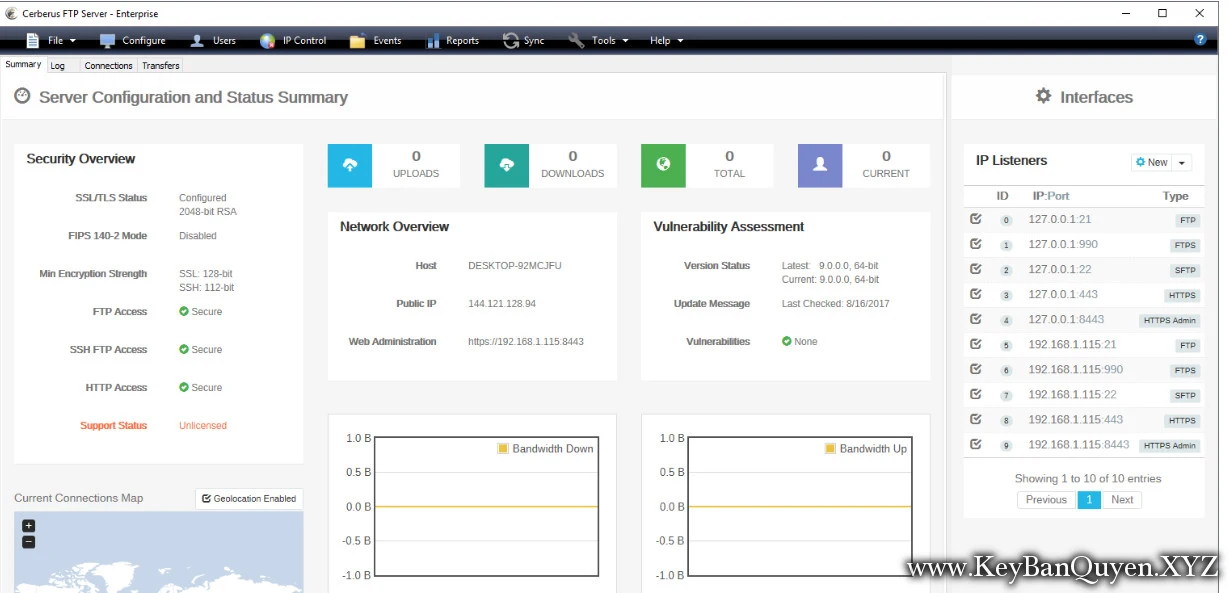Zoom in on the connections map

pos(28,526)
